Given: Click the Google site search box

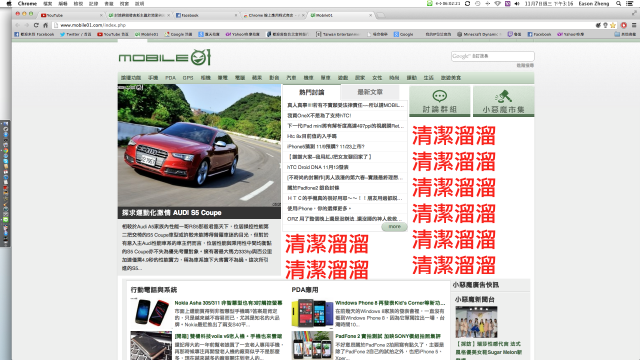Looking at the screenshot, I should point(493,56).
